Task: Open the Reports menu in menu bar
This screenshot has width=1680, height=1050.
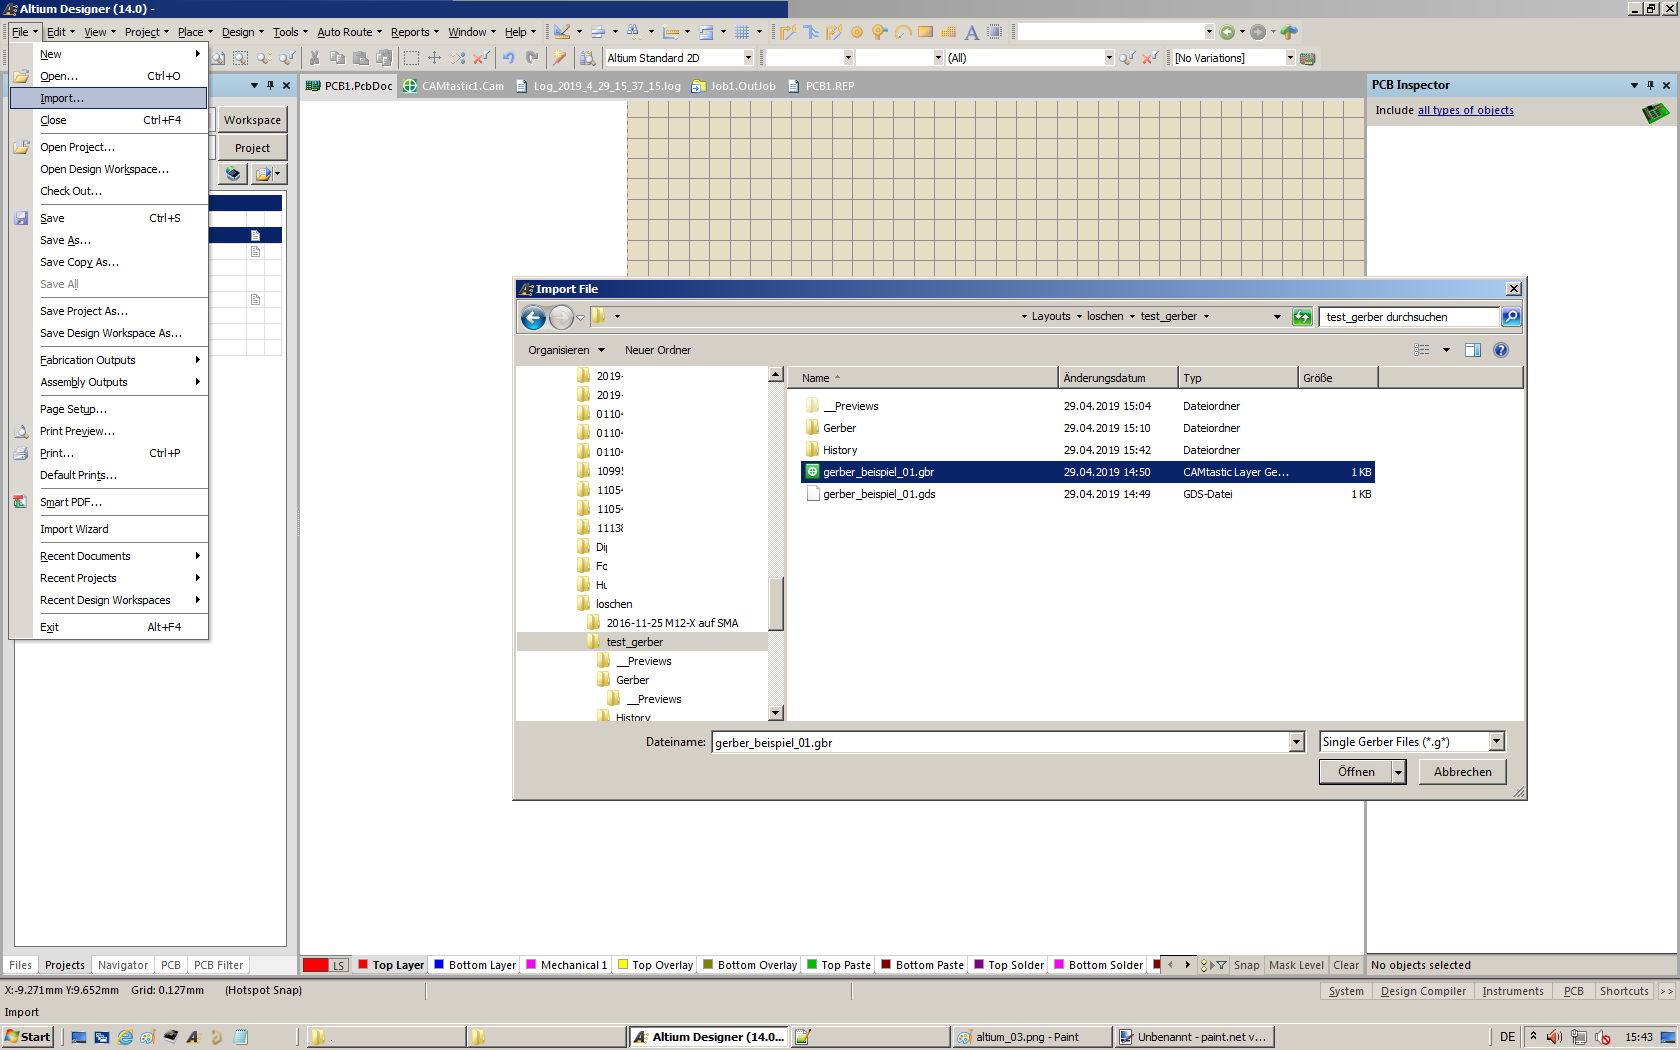Action: 415,32
